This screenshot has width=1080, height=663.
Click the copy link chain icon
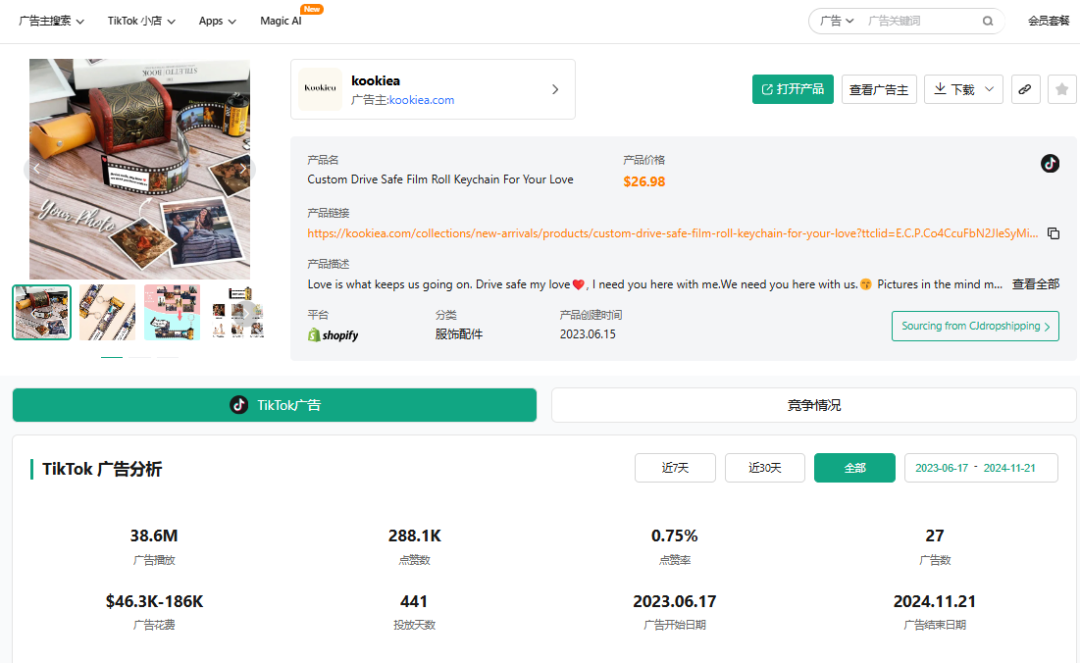(x=1025, y=90)
